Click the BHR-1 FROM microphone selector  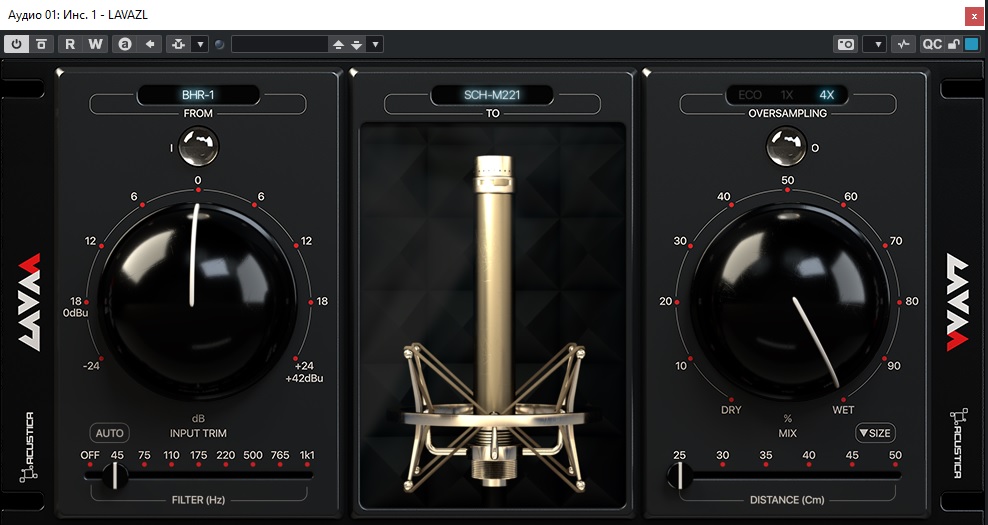tap(198, 95)
